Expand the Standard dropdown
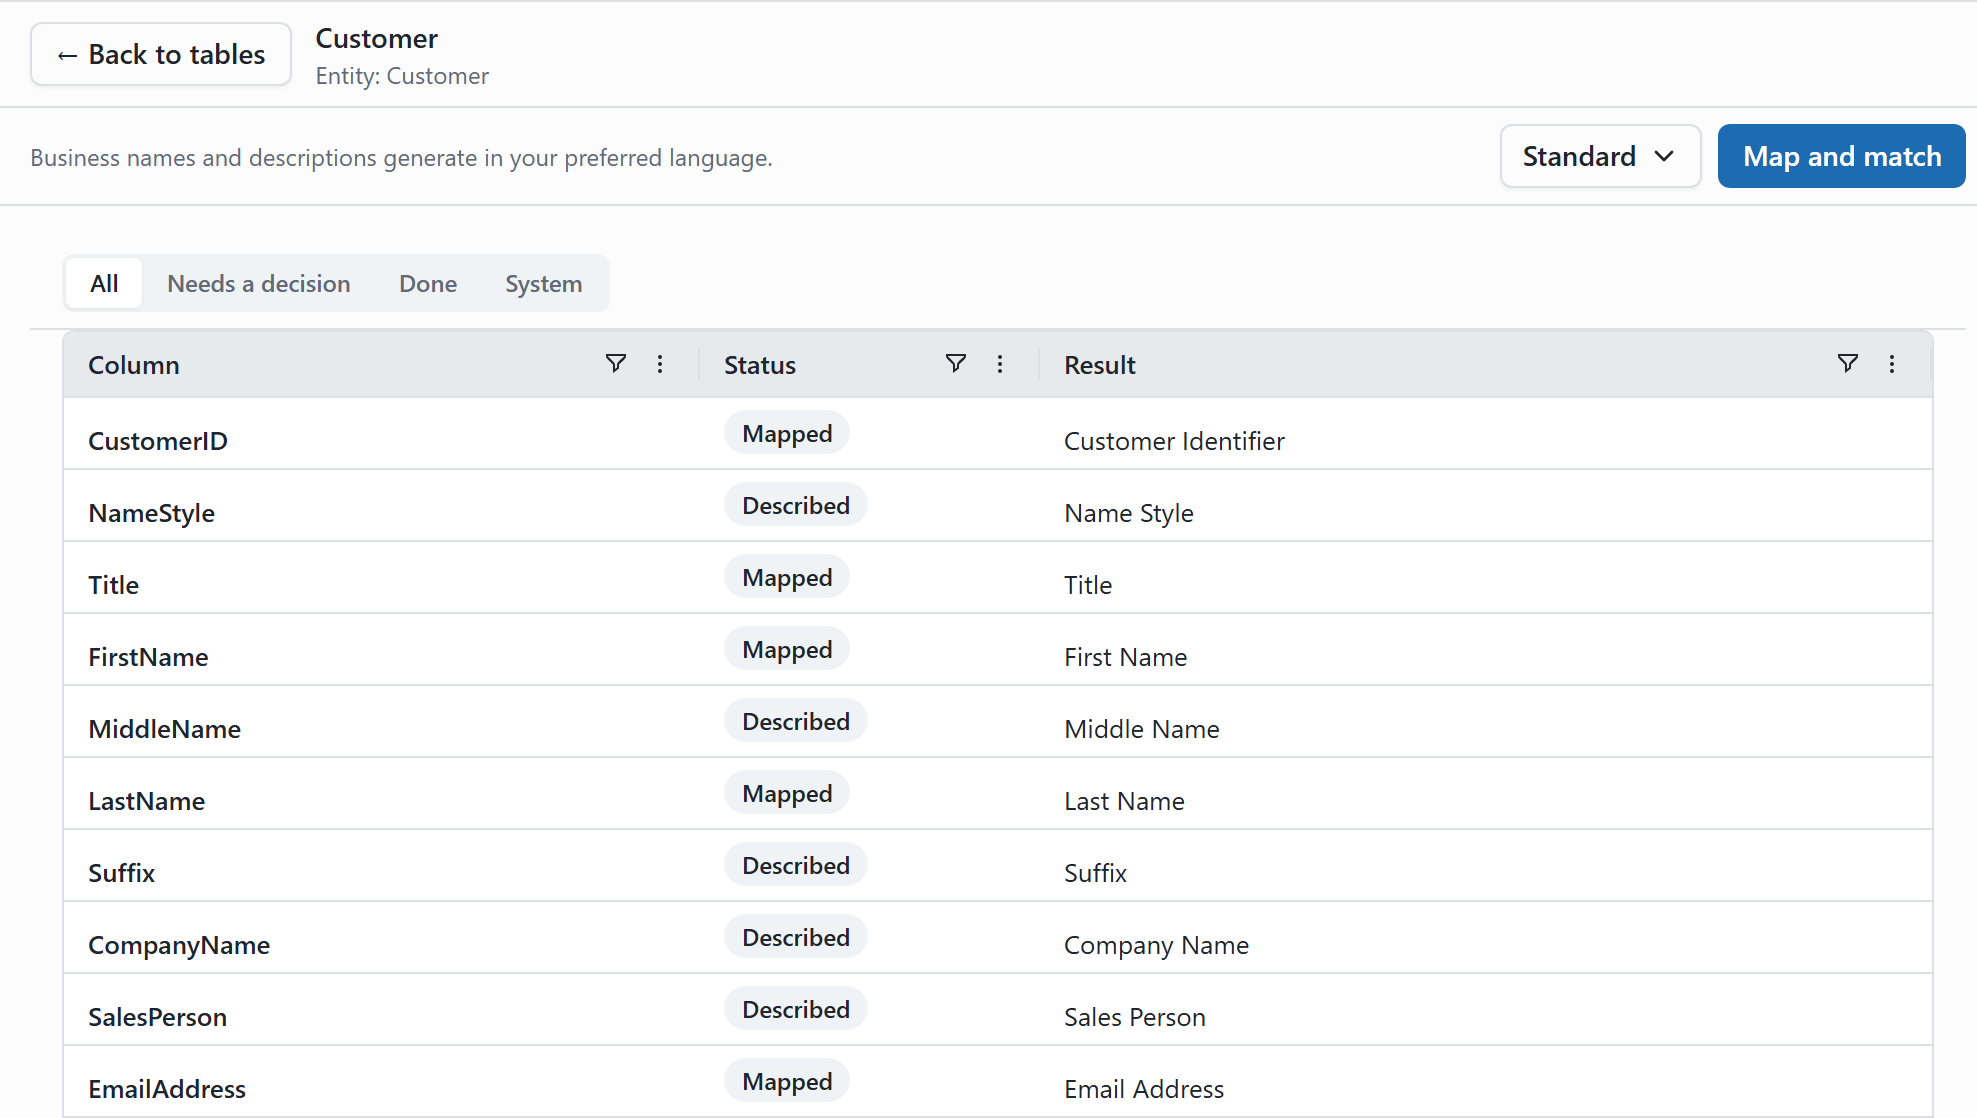Screen dimensions: 1977x1118 point(1600,156)
